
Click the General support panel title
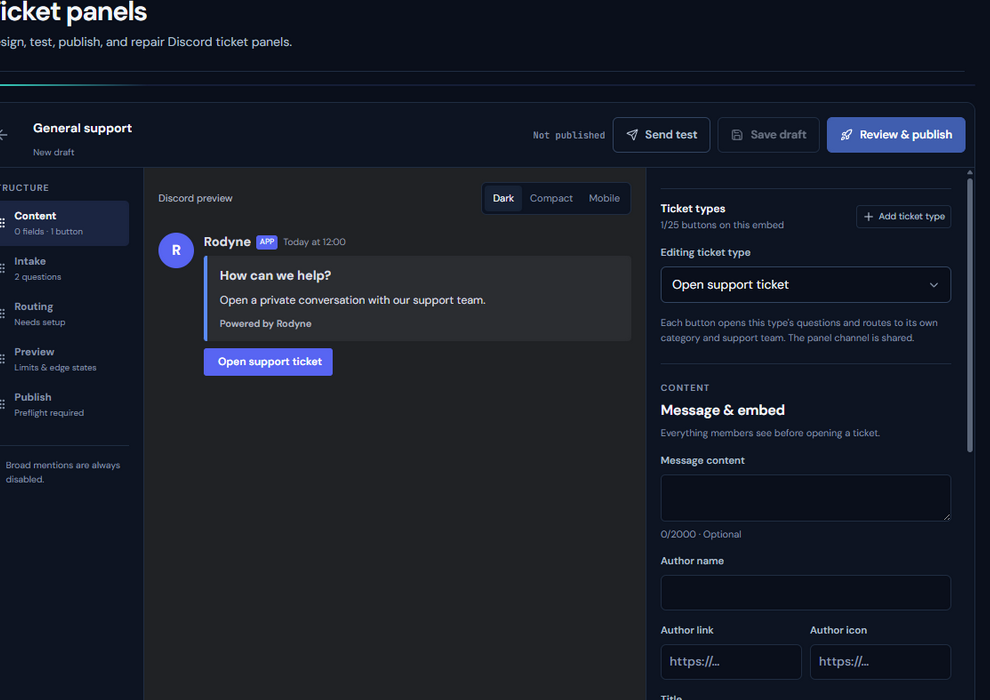coord(82,128)
